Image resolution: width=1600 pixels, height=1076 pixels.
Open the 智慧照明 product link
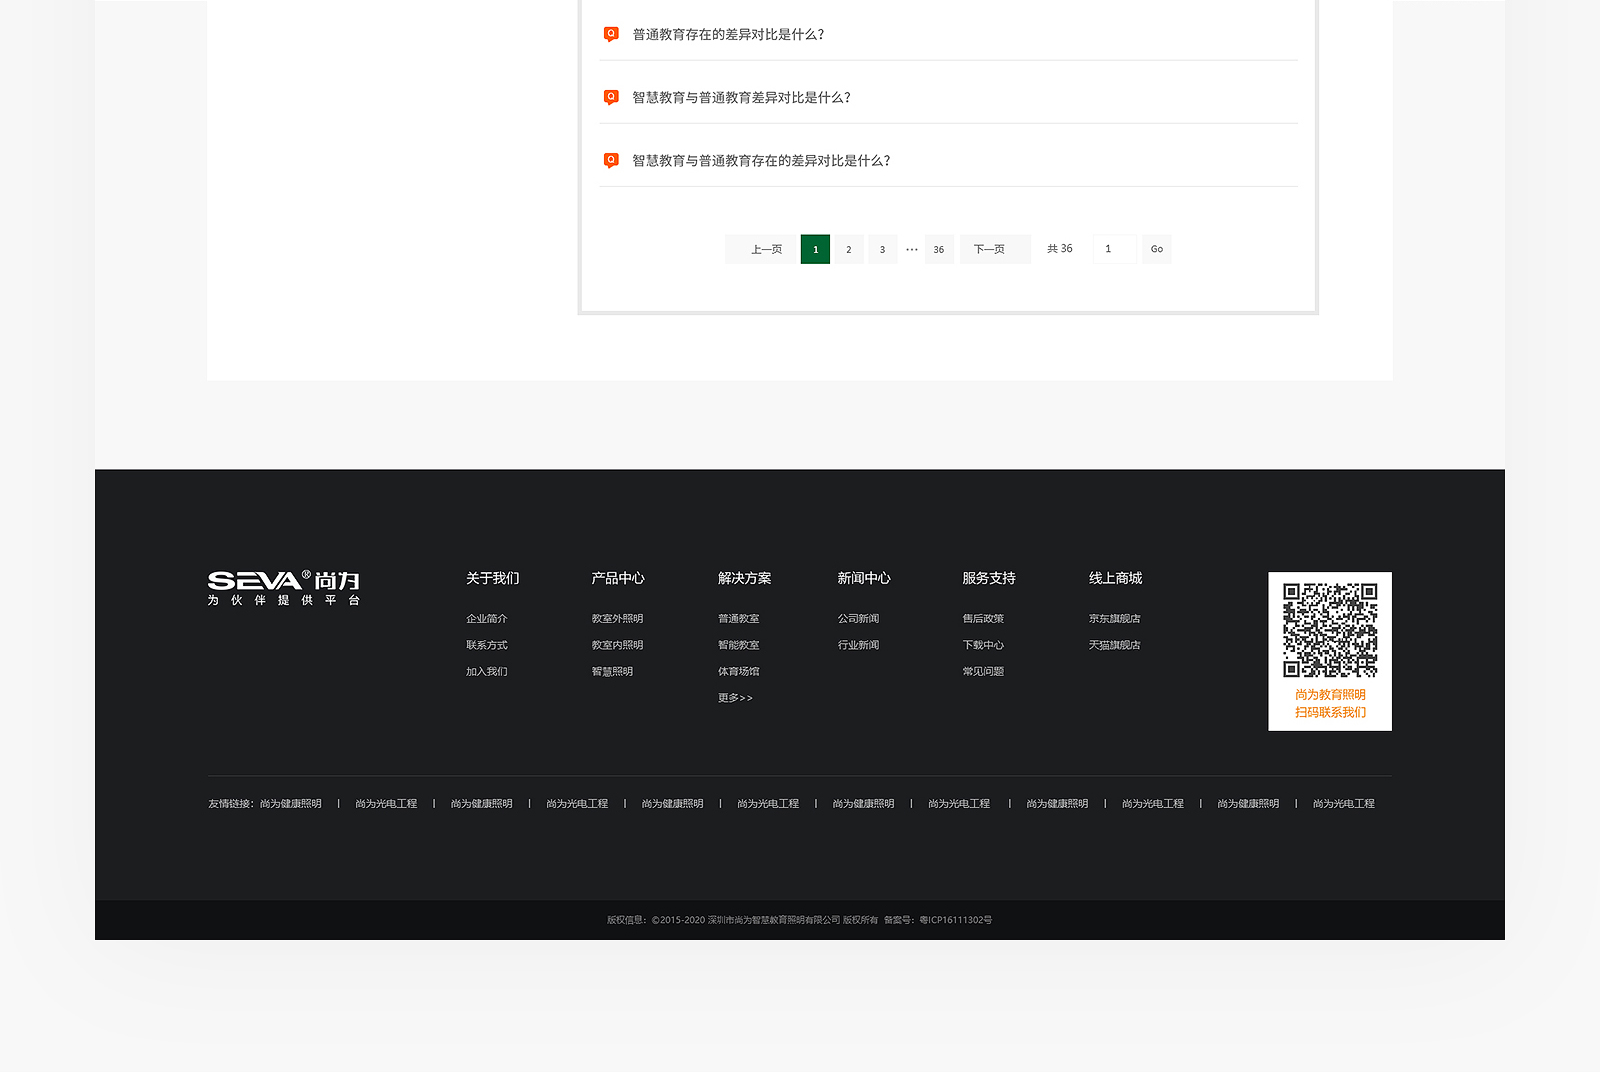[x=612, y=672]
